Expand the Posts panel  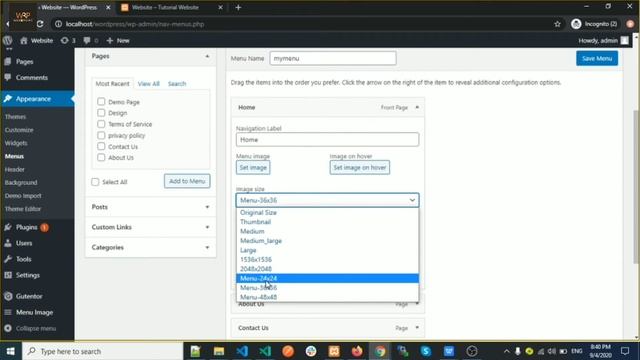pyautogui.click(x=207, y=207)
